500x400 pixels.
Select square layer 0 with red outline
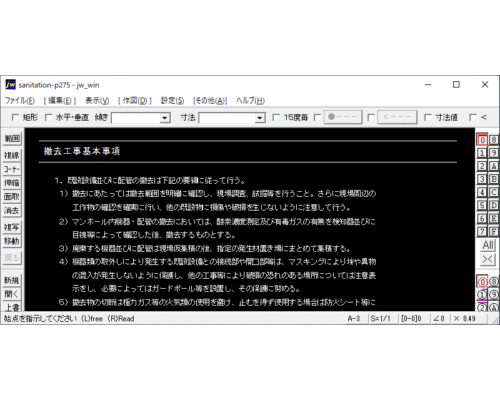click(482, 140)
